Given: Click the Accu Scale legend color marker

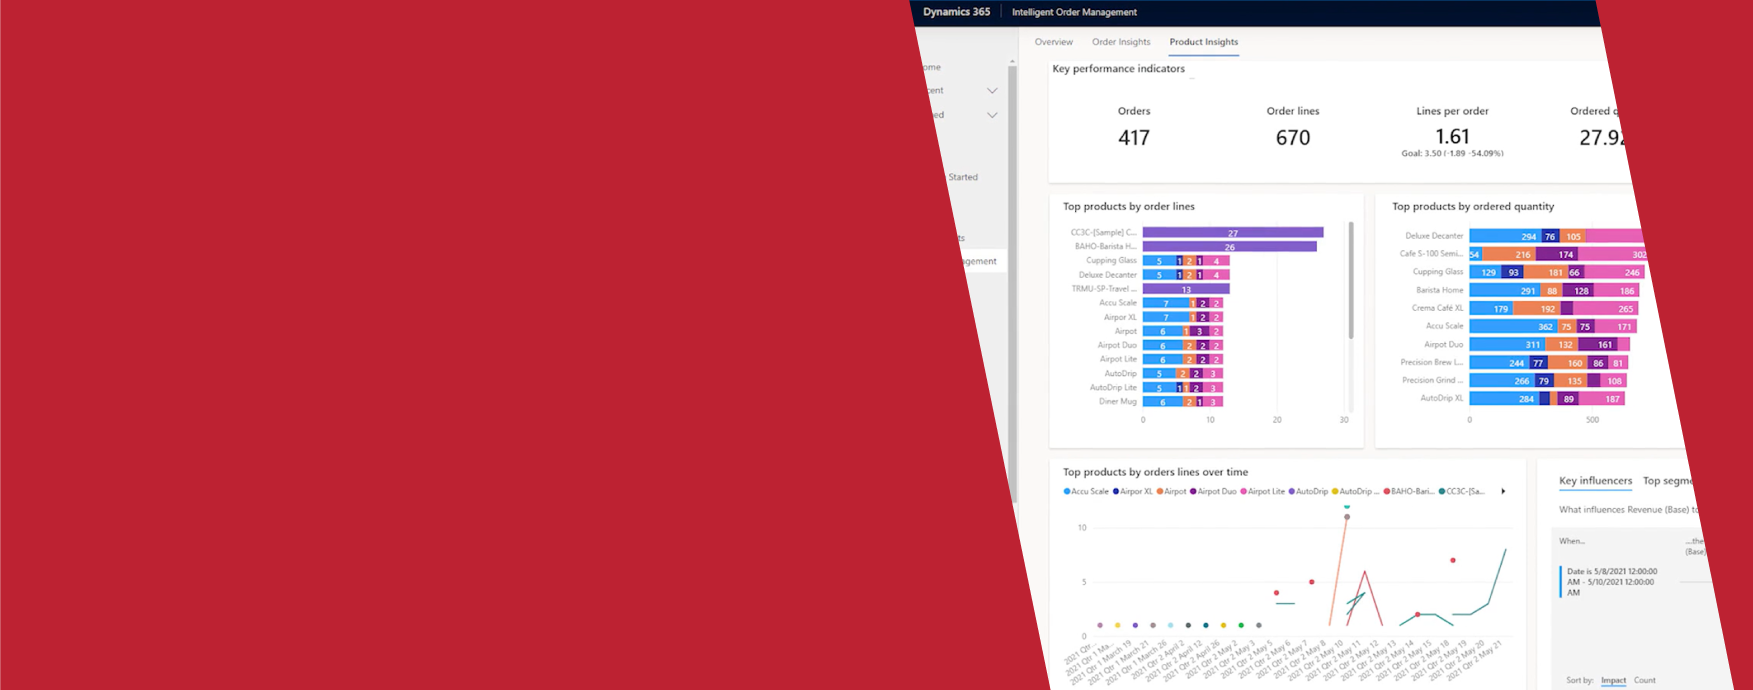Looking at the screenshot, I should coord(1067,492).
